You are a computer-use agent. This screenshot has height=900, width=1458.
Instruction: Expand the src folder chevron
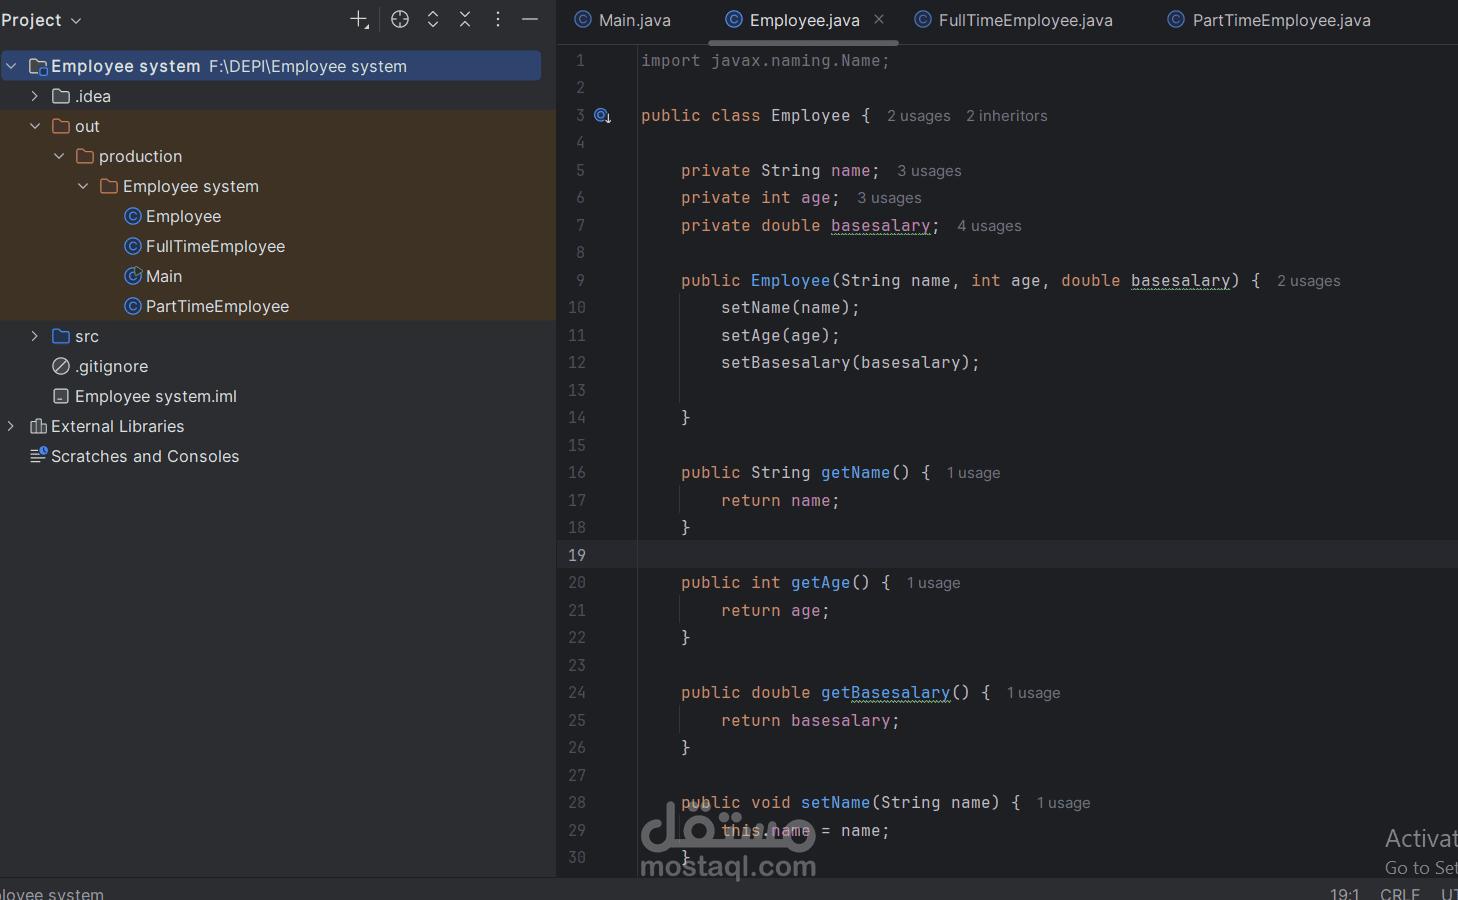[34, 336]
